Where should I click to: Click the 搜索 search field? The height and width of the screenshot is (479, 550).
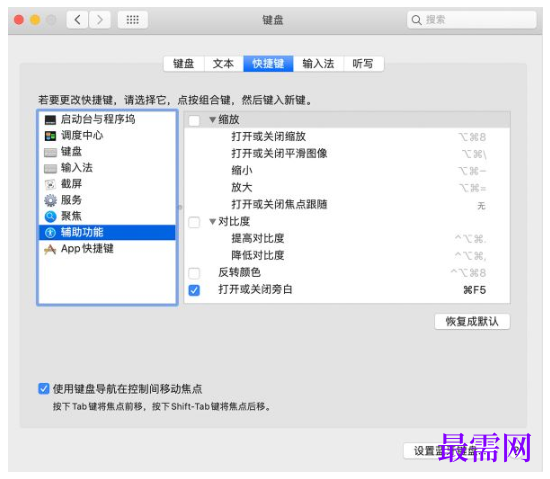(472, 20)
